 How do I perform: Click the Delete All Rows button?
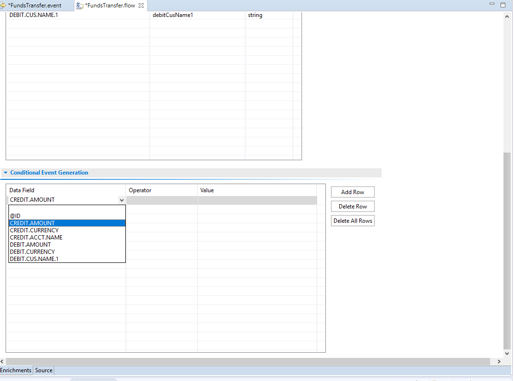pos(353,221)
